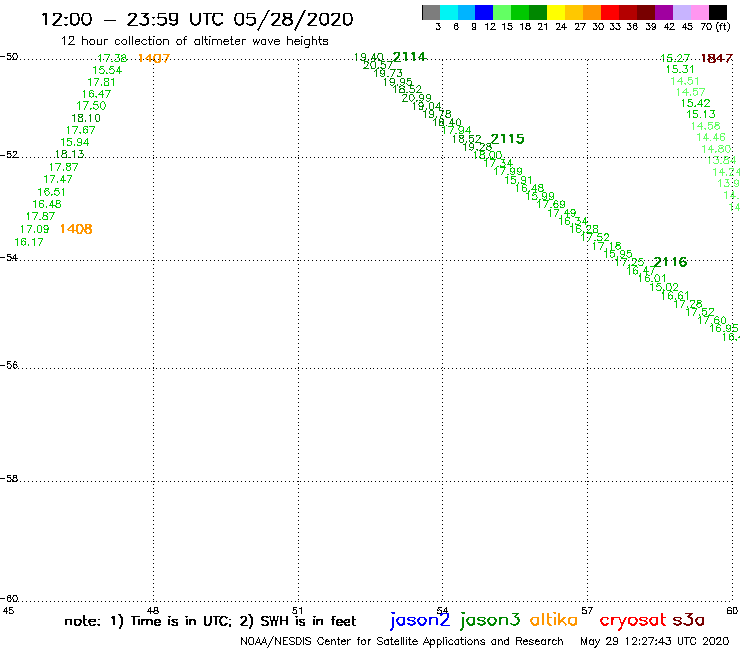
Task: Select the yellow 24 ft legend swatch
Action: point(556,12)
